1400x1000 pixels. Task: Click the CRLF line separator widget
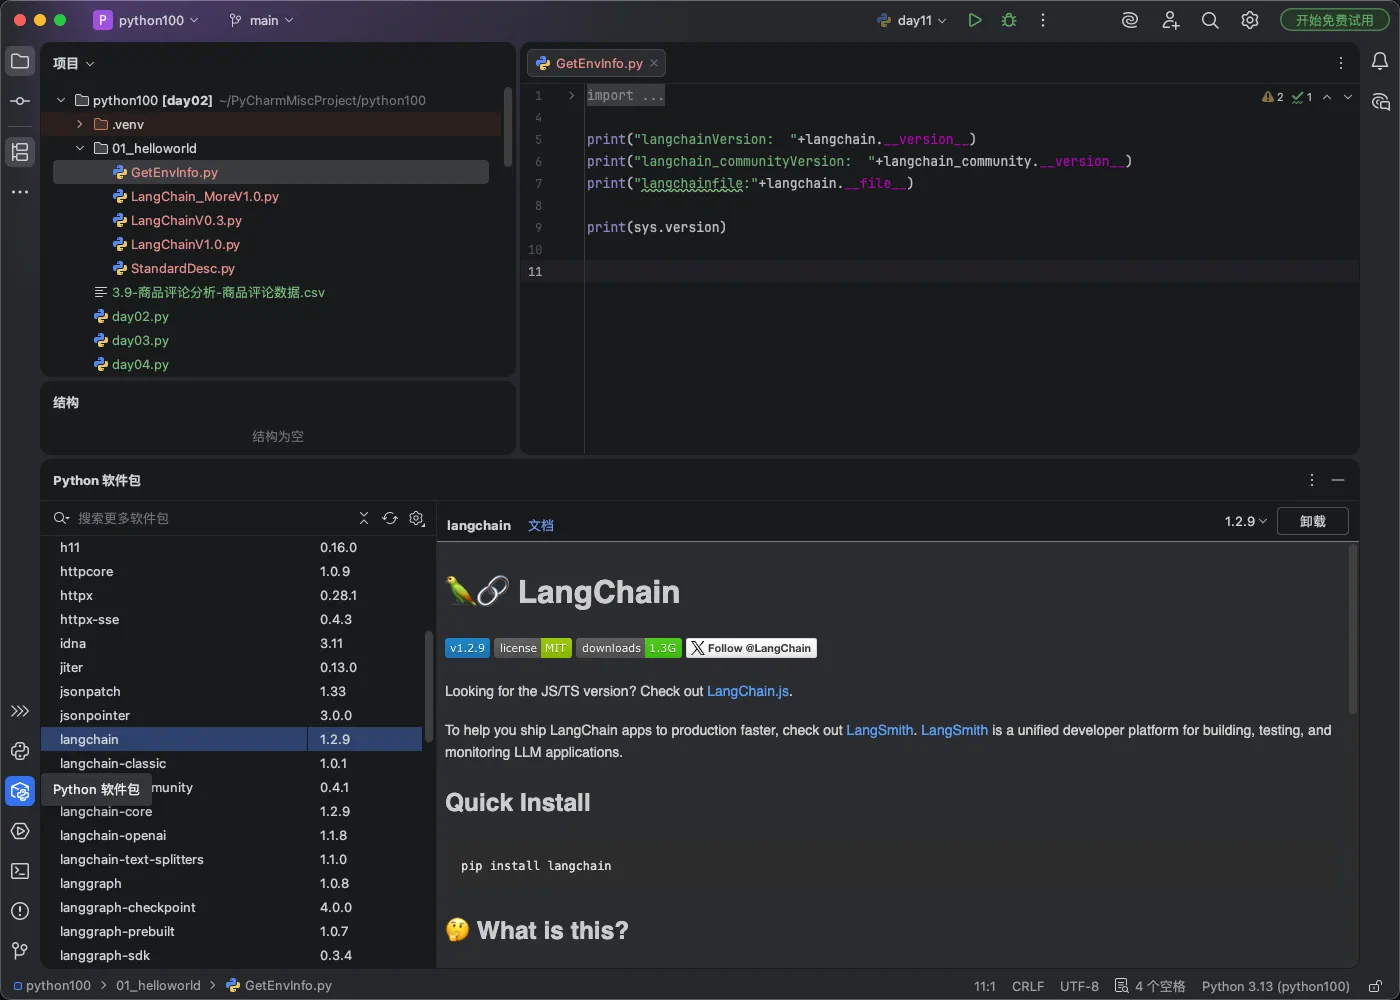coord(1028,986)
